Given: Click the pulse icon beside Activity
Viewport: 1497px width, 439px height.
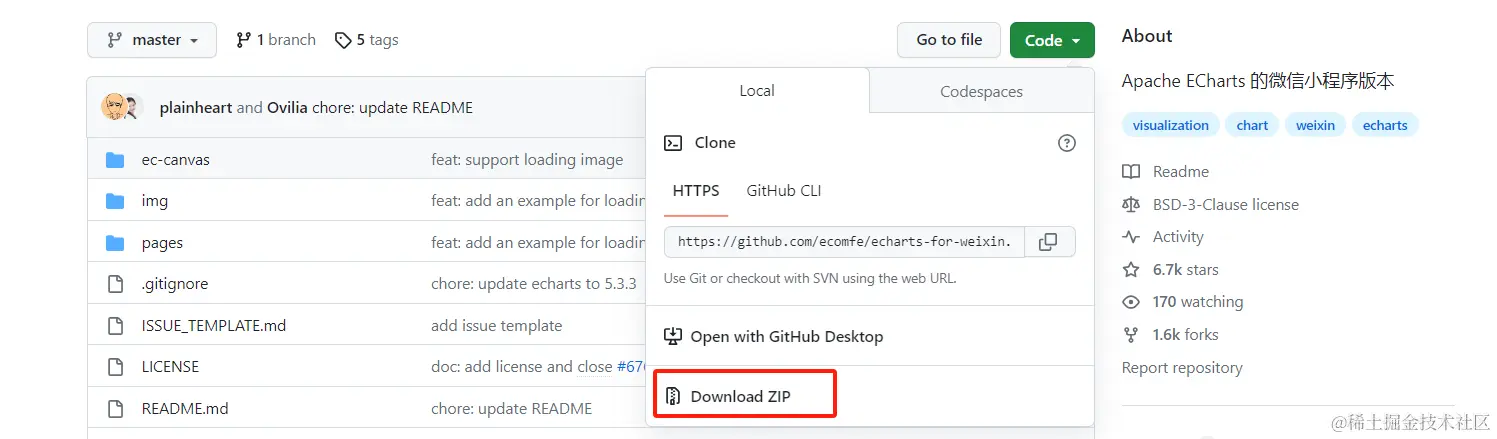Looking at the screenshot, I should (1131, 237).
